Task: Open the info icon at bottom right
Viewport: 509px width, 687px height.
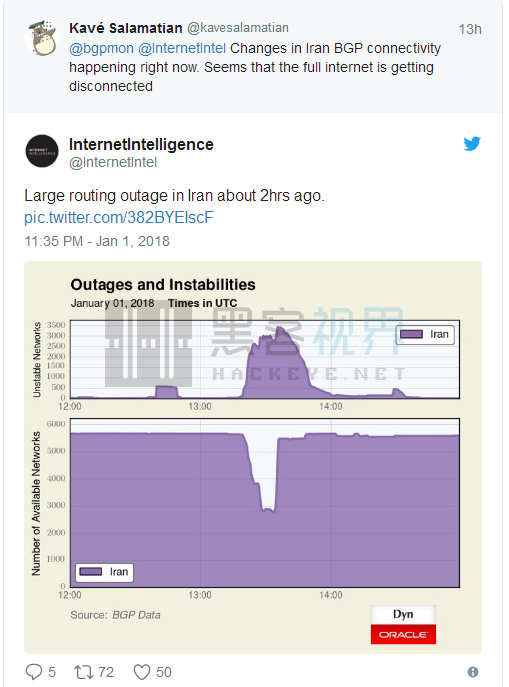Action: (473, 672)
